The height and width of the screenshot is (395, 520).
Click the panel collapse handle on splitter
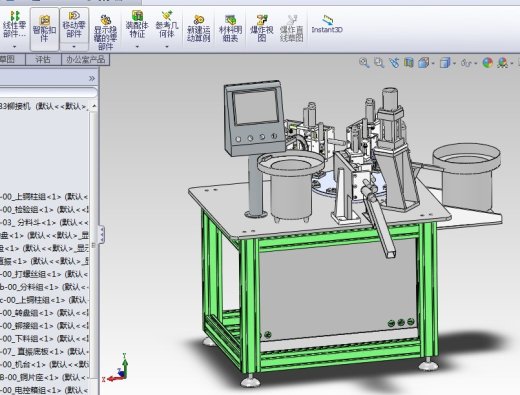[x=101, y=234]
